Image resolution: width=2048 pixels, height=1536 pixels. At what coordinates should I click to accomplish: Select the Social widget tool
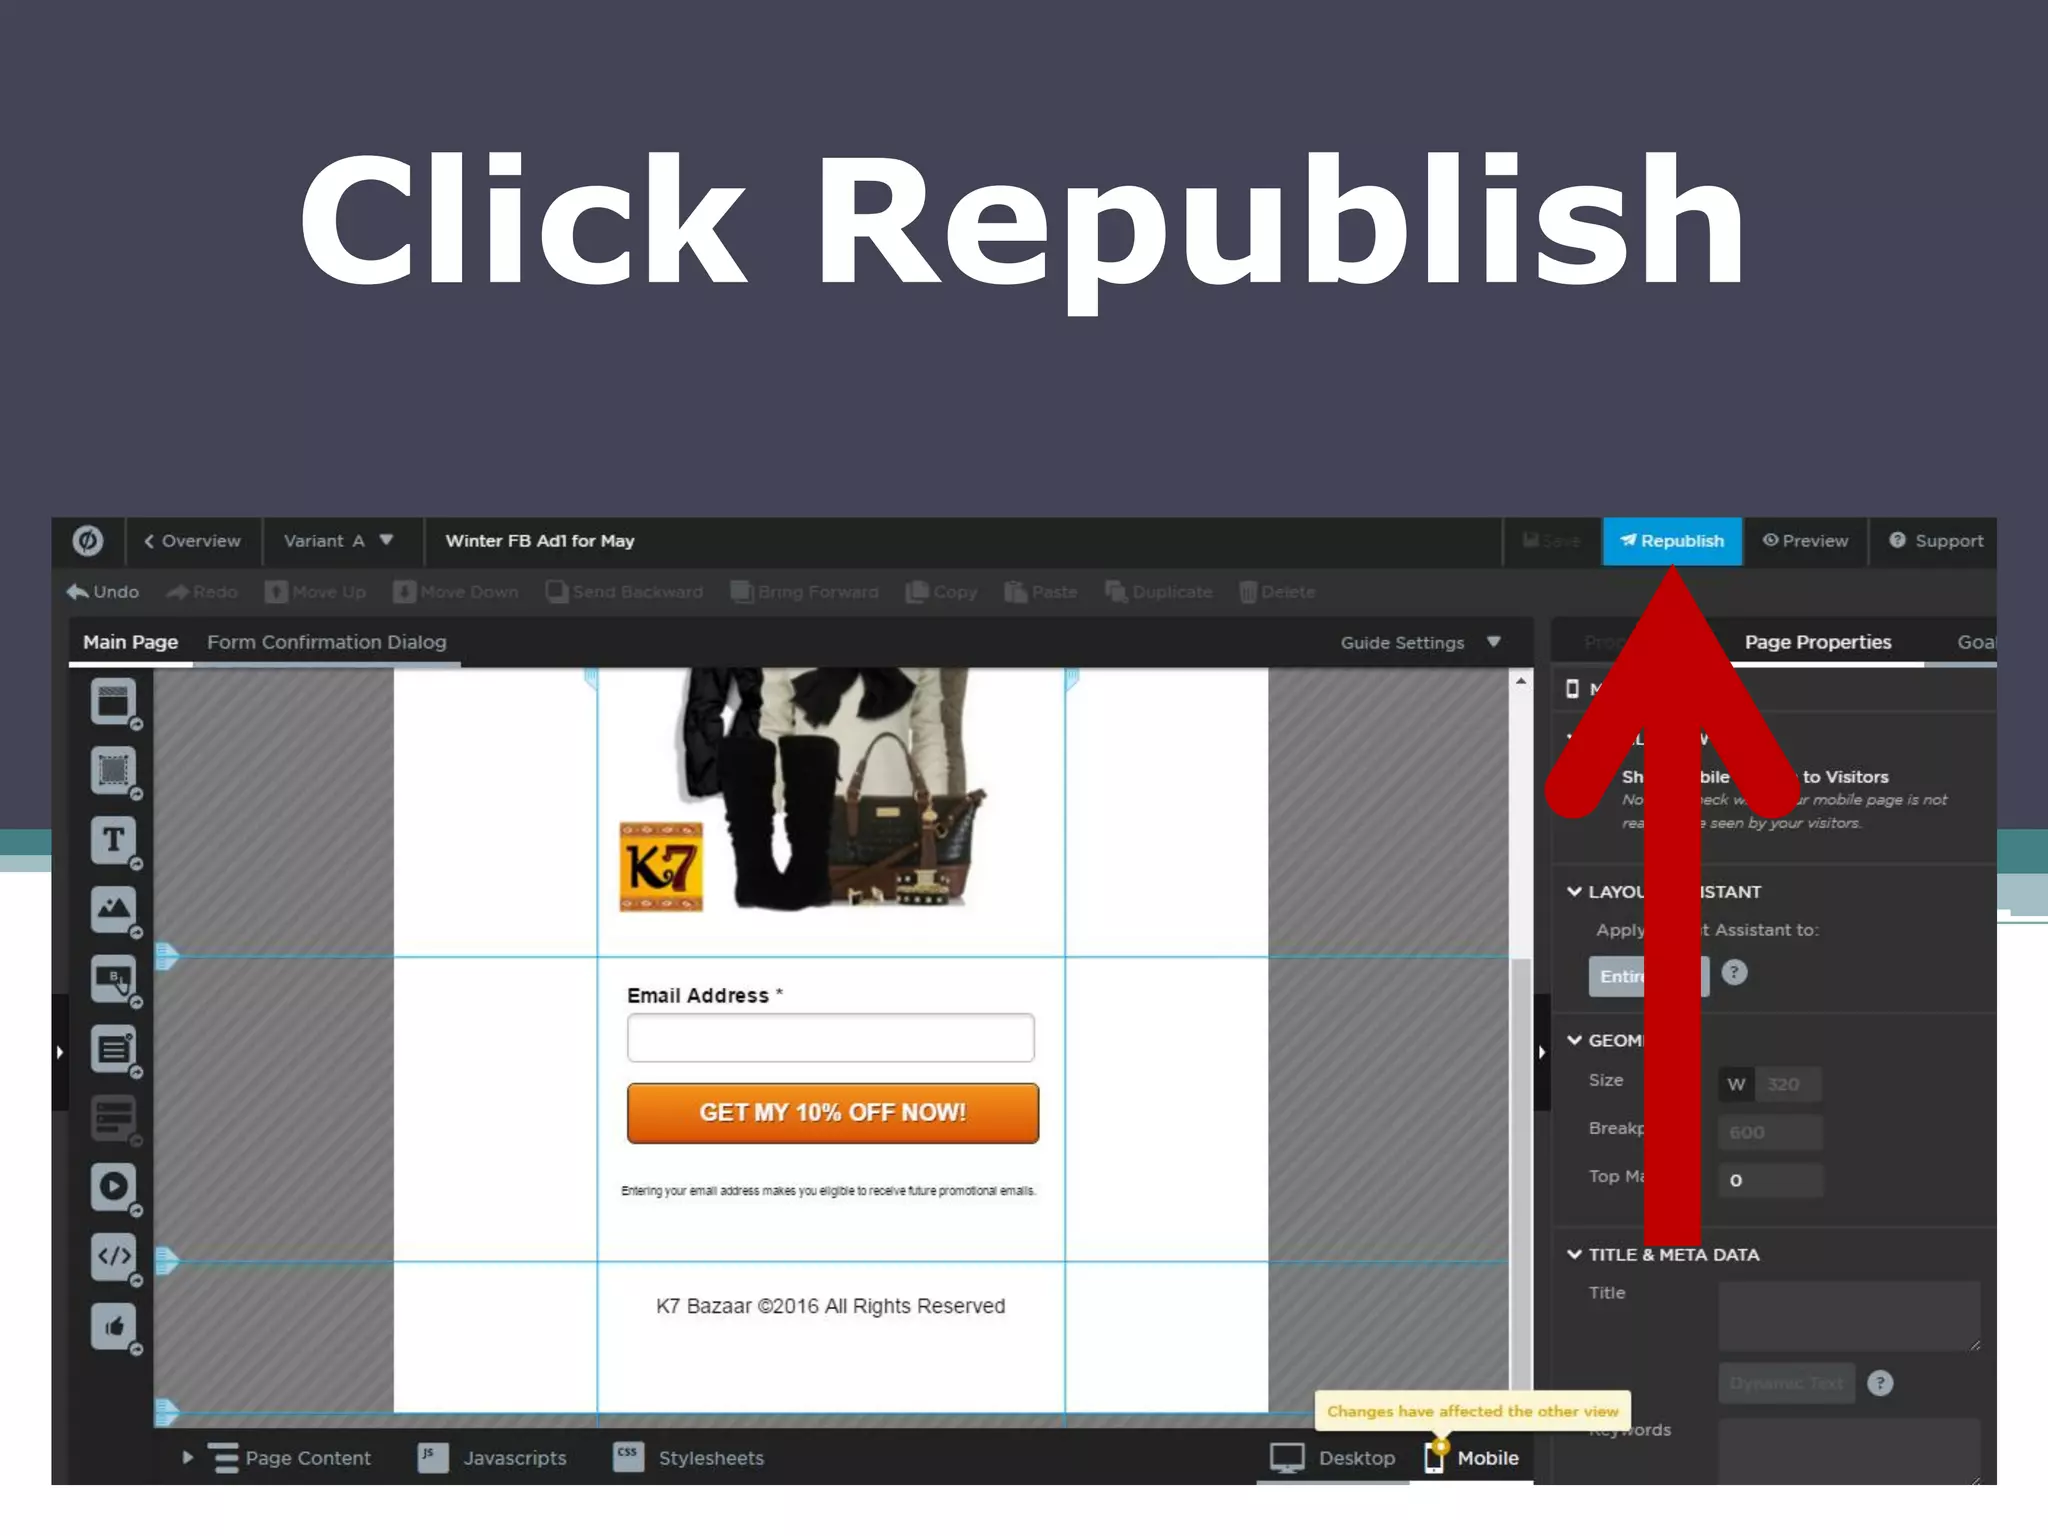pos(114,1327)
